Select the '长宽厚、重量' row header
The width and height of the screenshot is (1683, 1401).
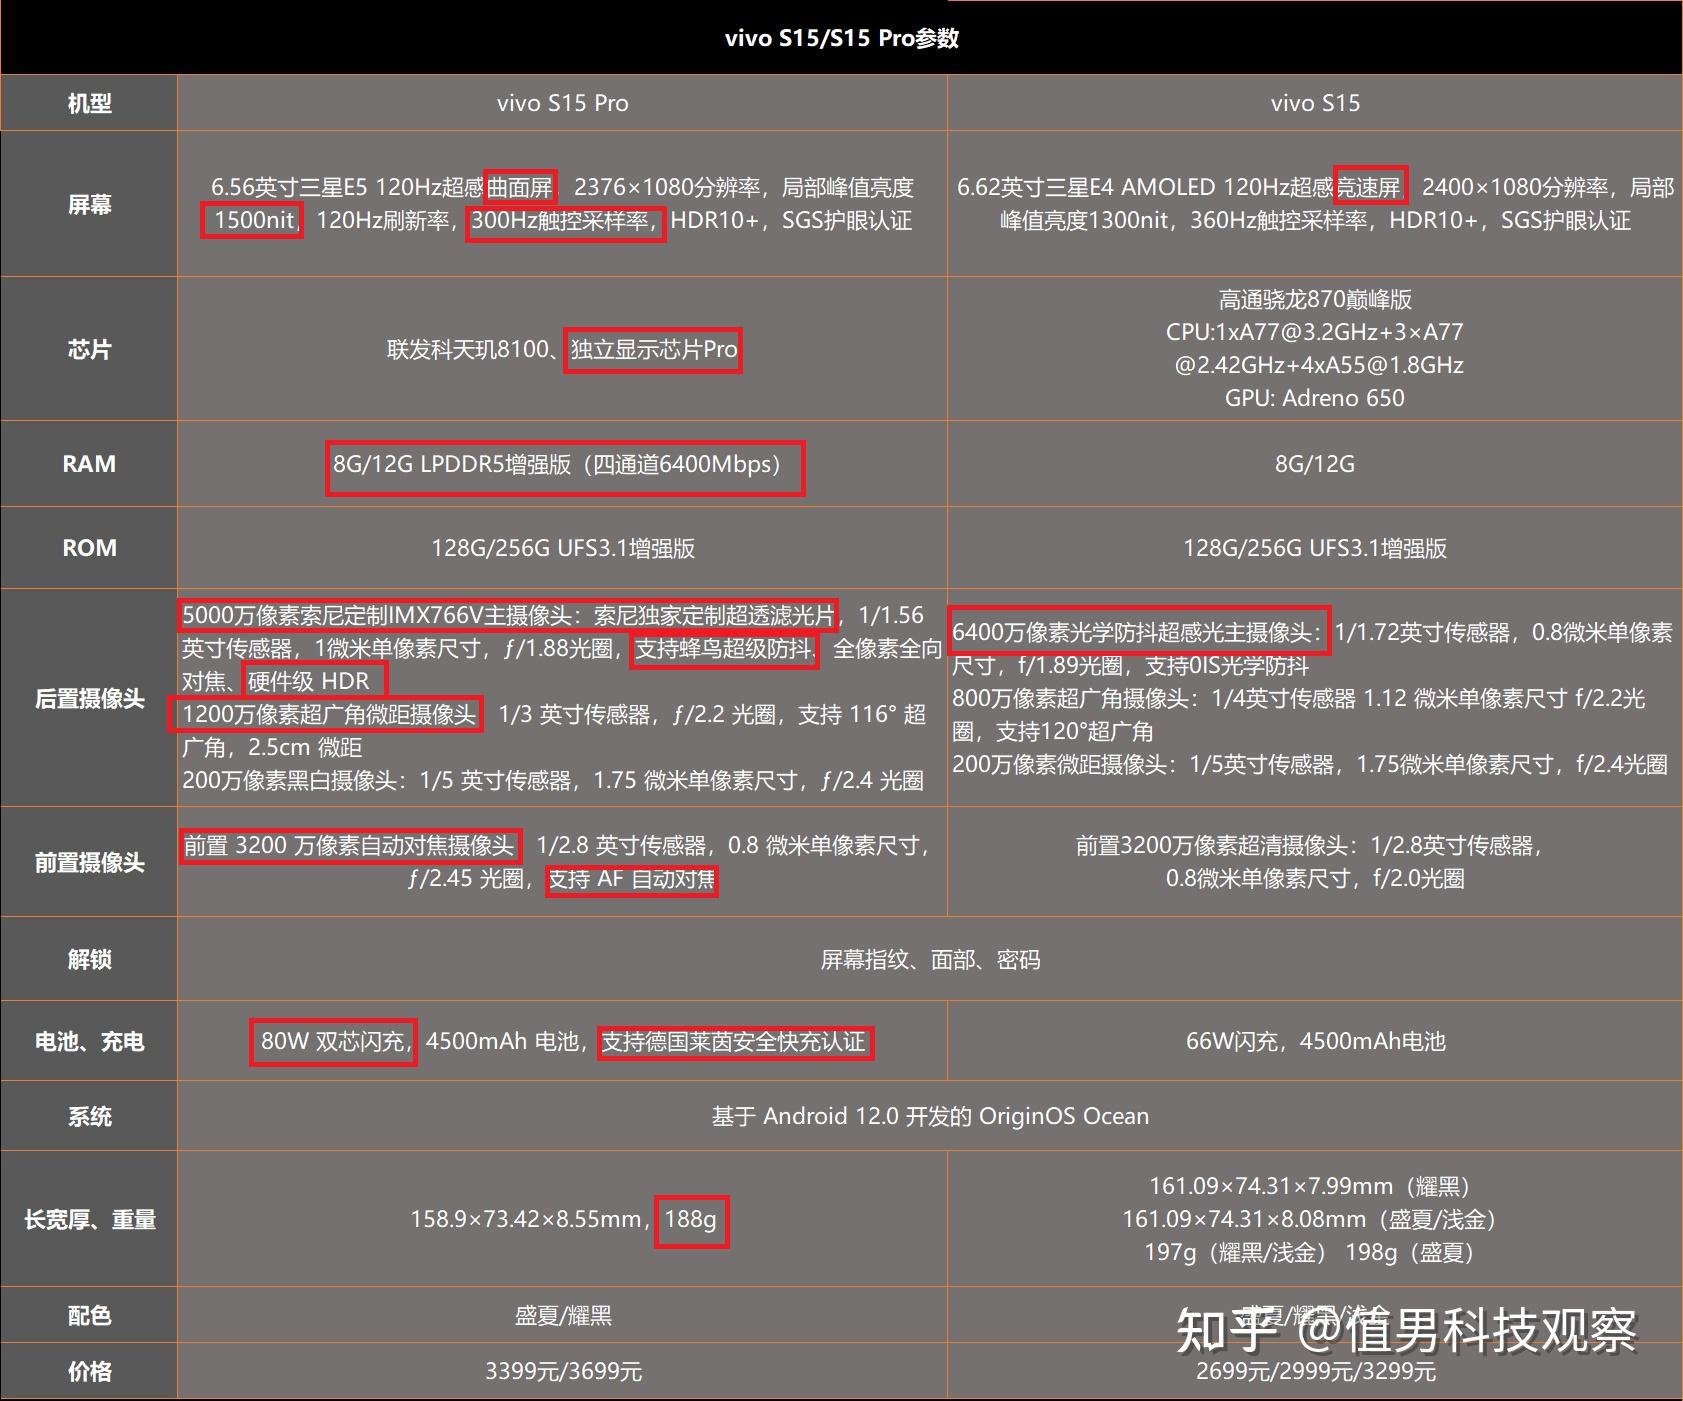[x=89, y=1219]
